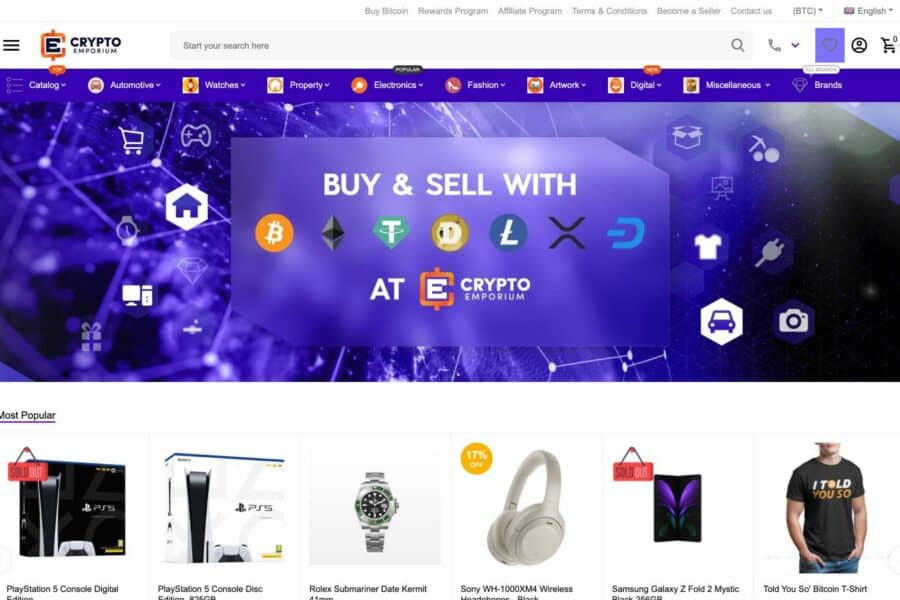Click the Brands diamond icon
This screenshot has width=900, height=600.
point(800,85)
